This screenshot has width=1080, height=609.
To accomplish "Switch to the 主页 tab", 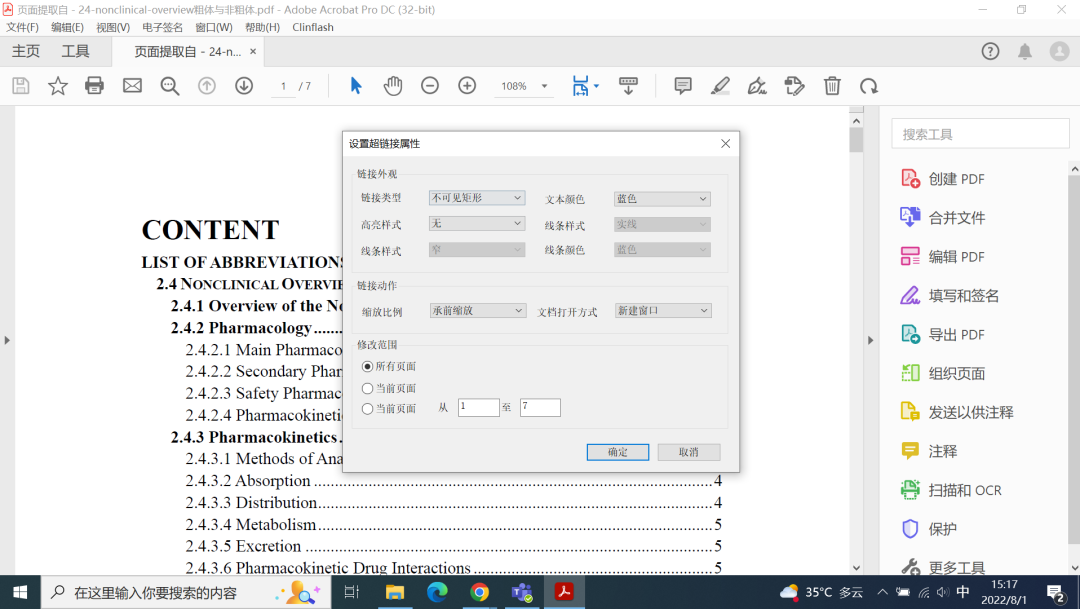I will (x=26, y=50).
